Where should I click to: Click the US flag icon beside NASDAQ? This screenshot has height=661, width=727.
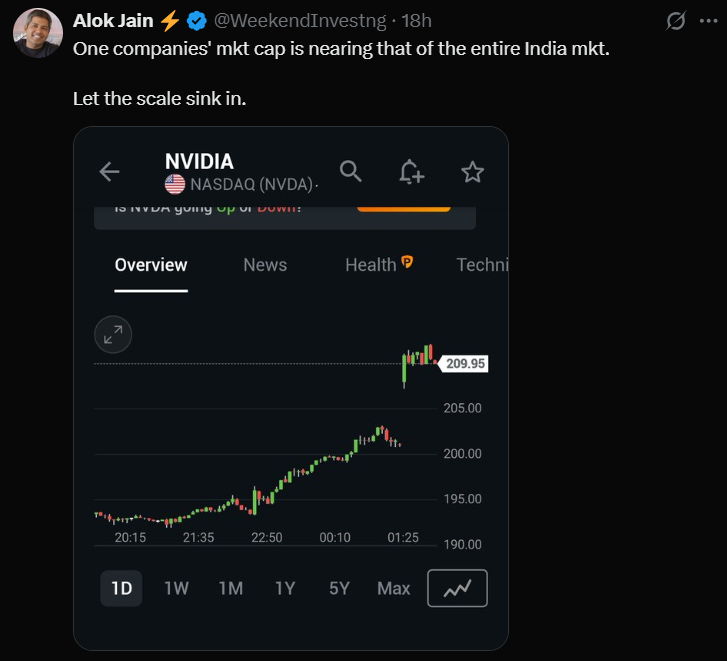click(175, 184)
